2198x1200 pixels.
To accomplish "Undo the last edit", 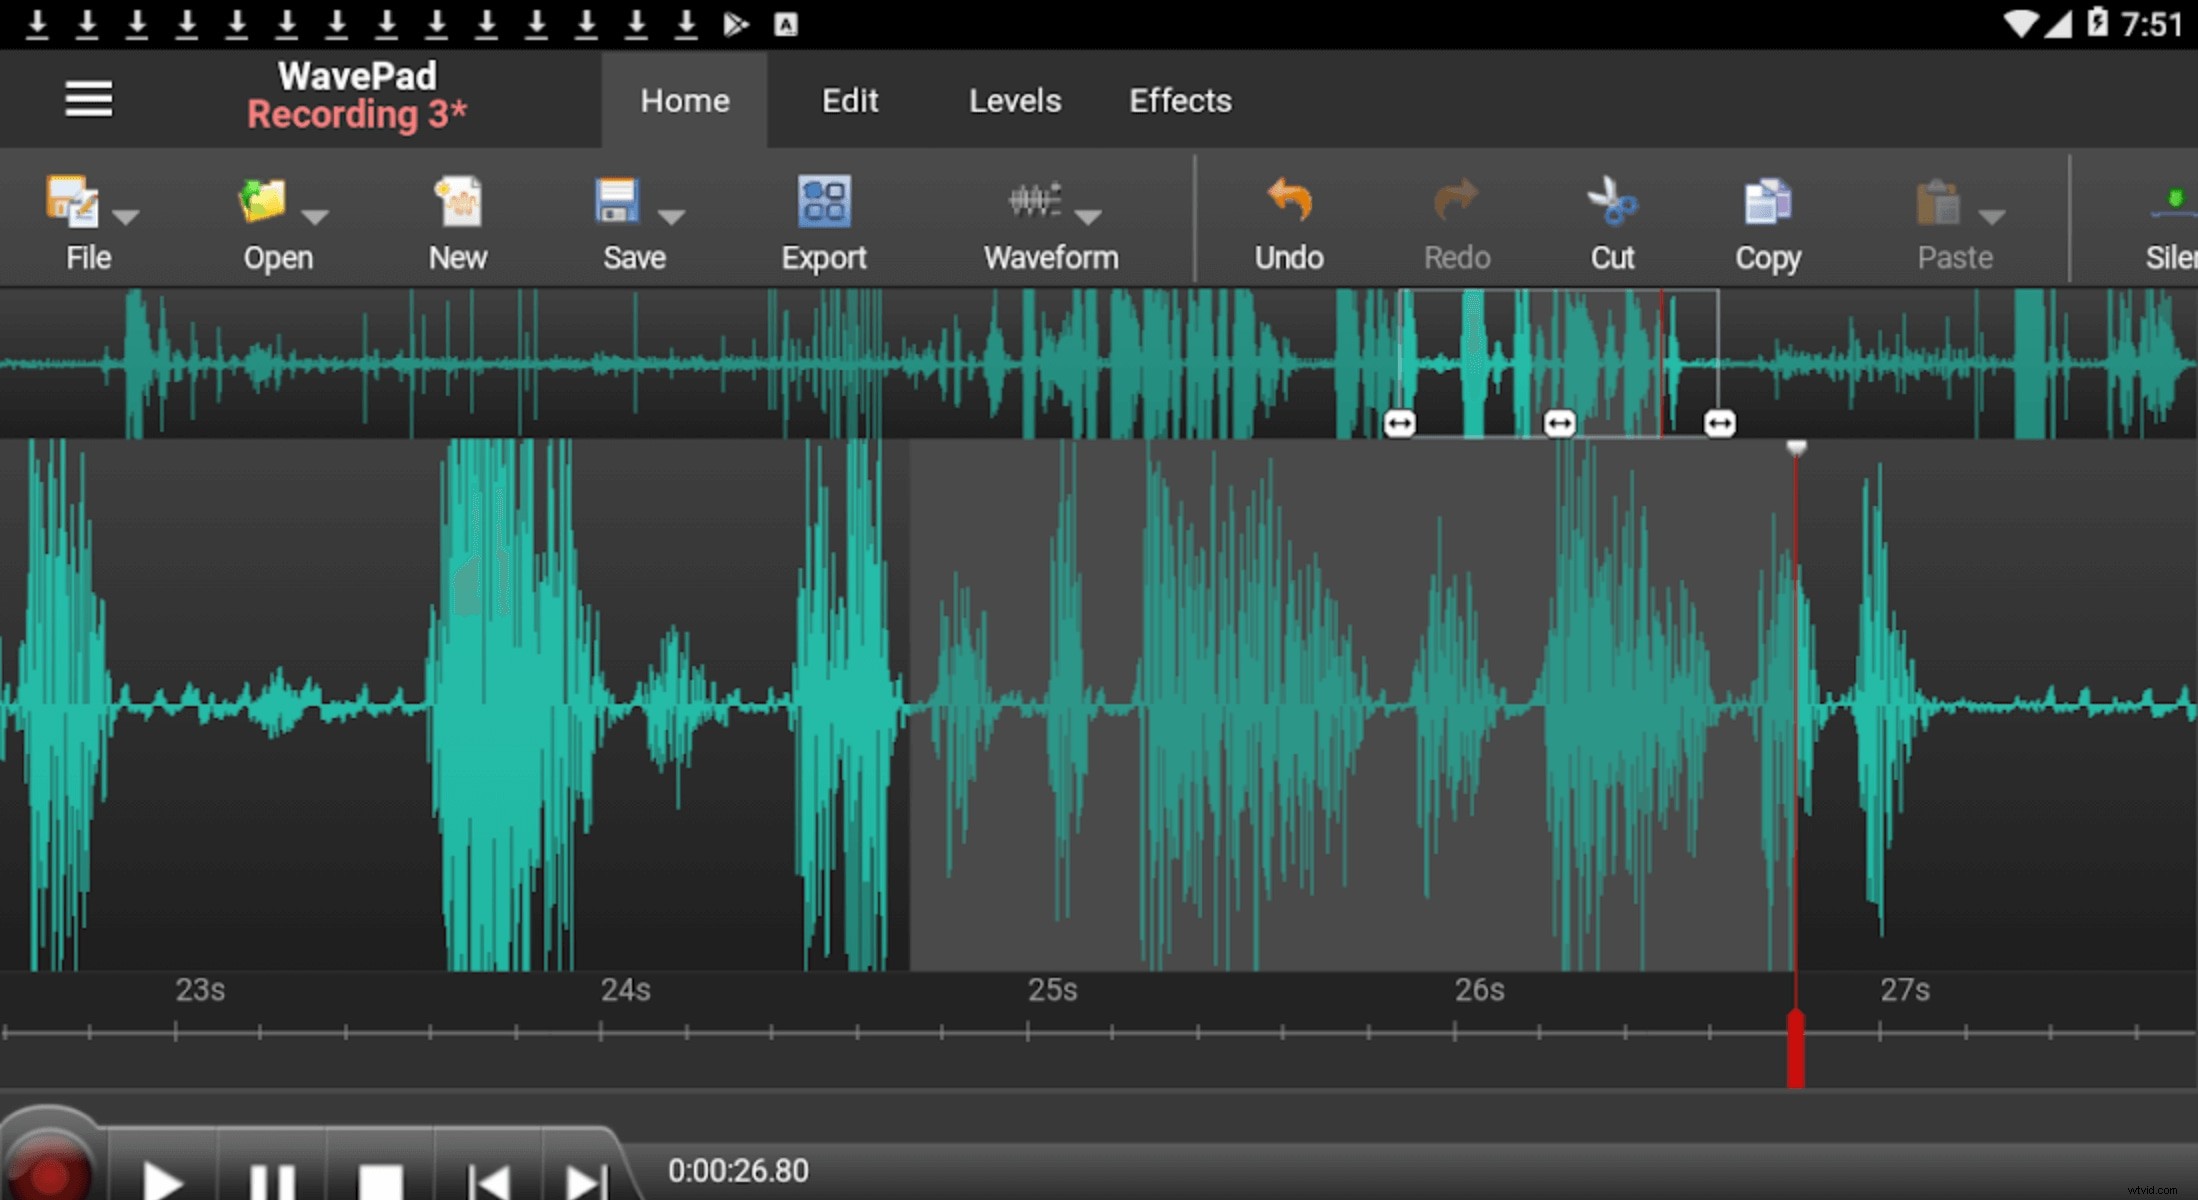I will (1288, 200).
